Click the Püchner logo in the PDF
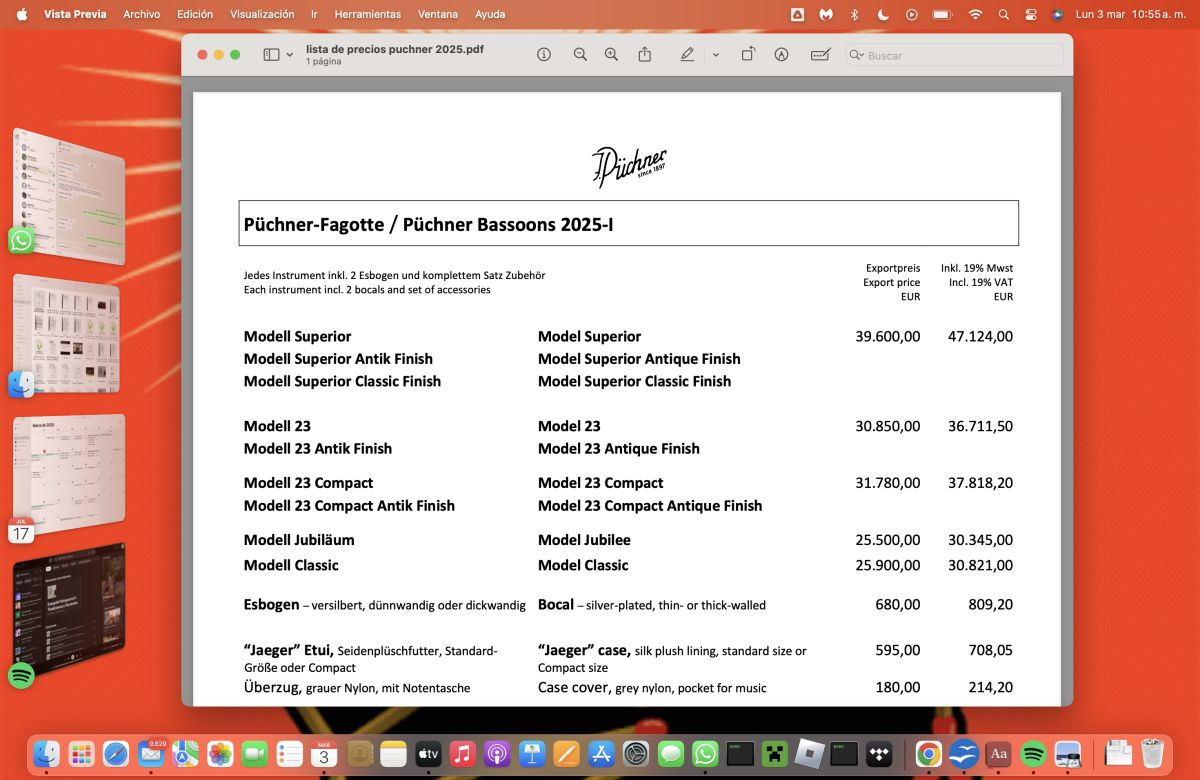1200x780 pixels. 629,167
